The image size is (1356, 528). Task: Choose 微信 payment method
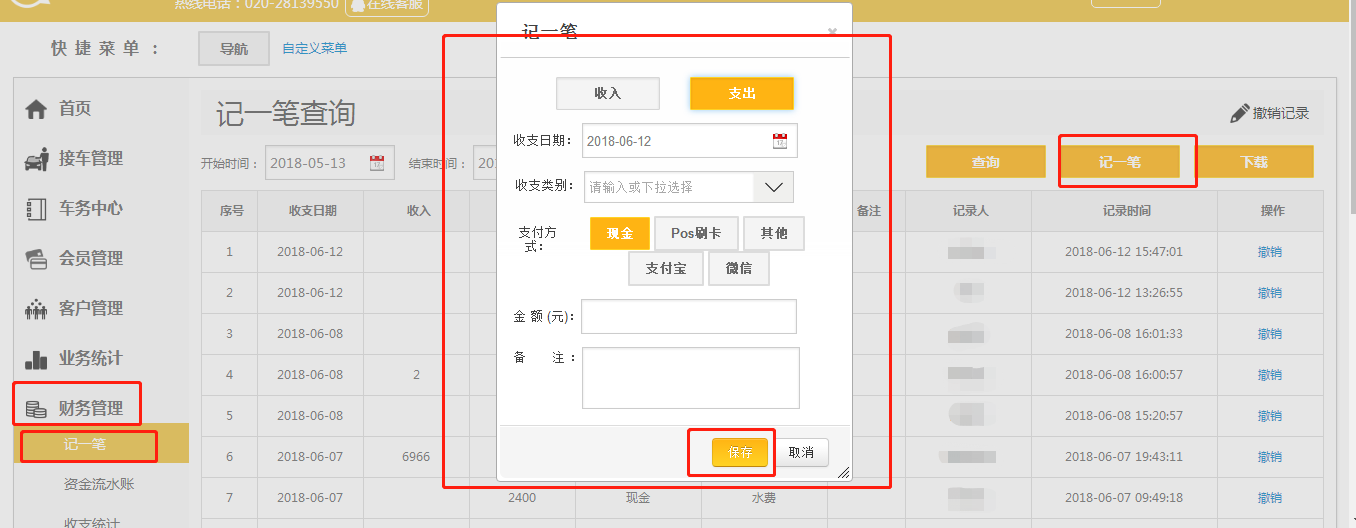coord(739,269)
